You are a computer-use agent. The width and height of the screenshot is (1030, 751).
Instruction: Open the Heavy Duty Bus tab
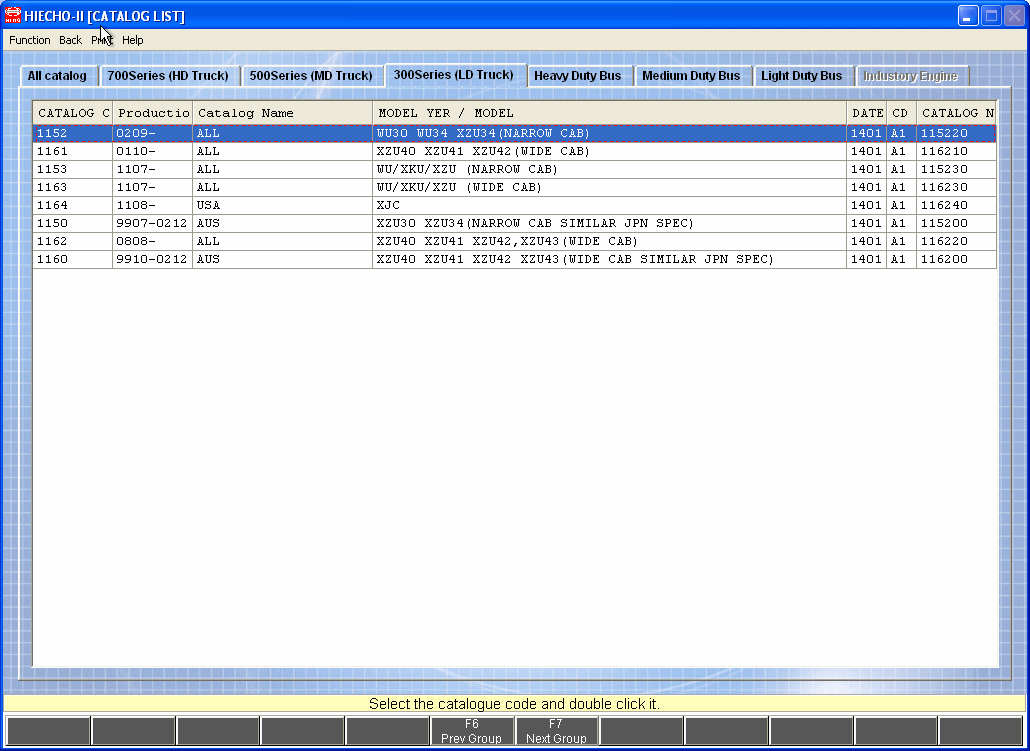(x=577, y=76)
